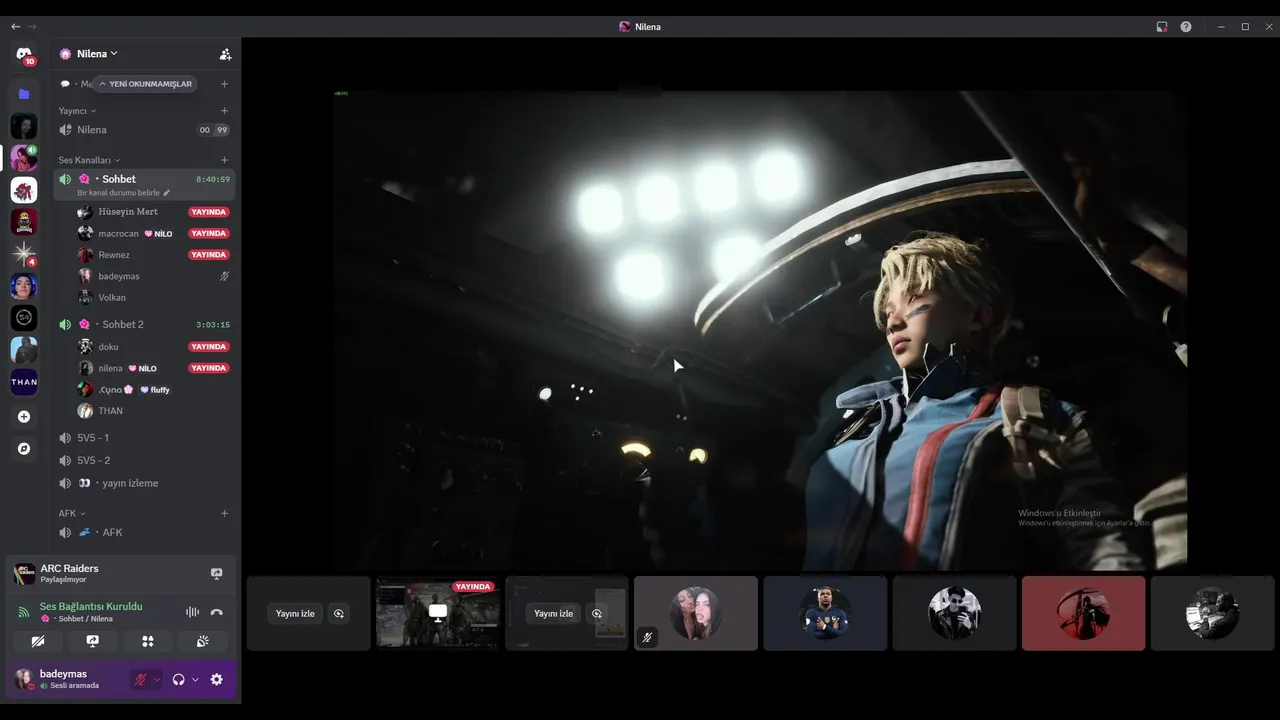This screenshot has height=720, width=1280.
Task: Add a channel to the Yayıncı category
Action: click(224, 111)
